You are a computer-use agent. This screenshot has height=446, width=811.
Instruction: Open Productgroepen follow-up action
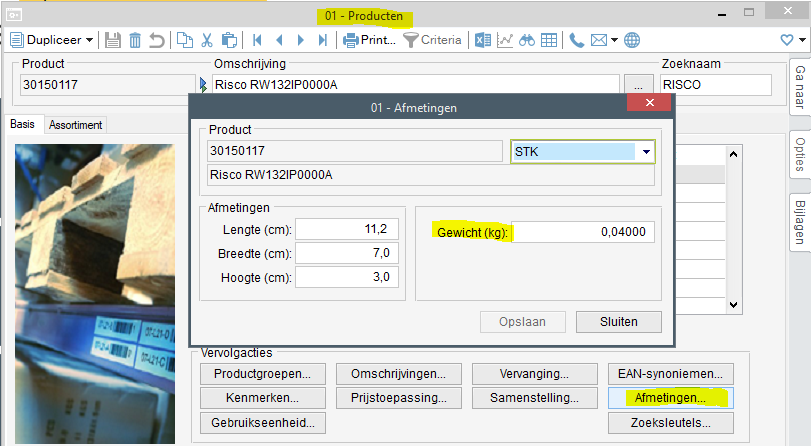point(263,374)
